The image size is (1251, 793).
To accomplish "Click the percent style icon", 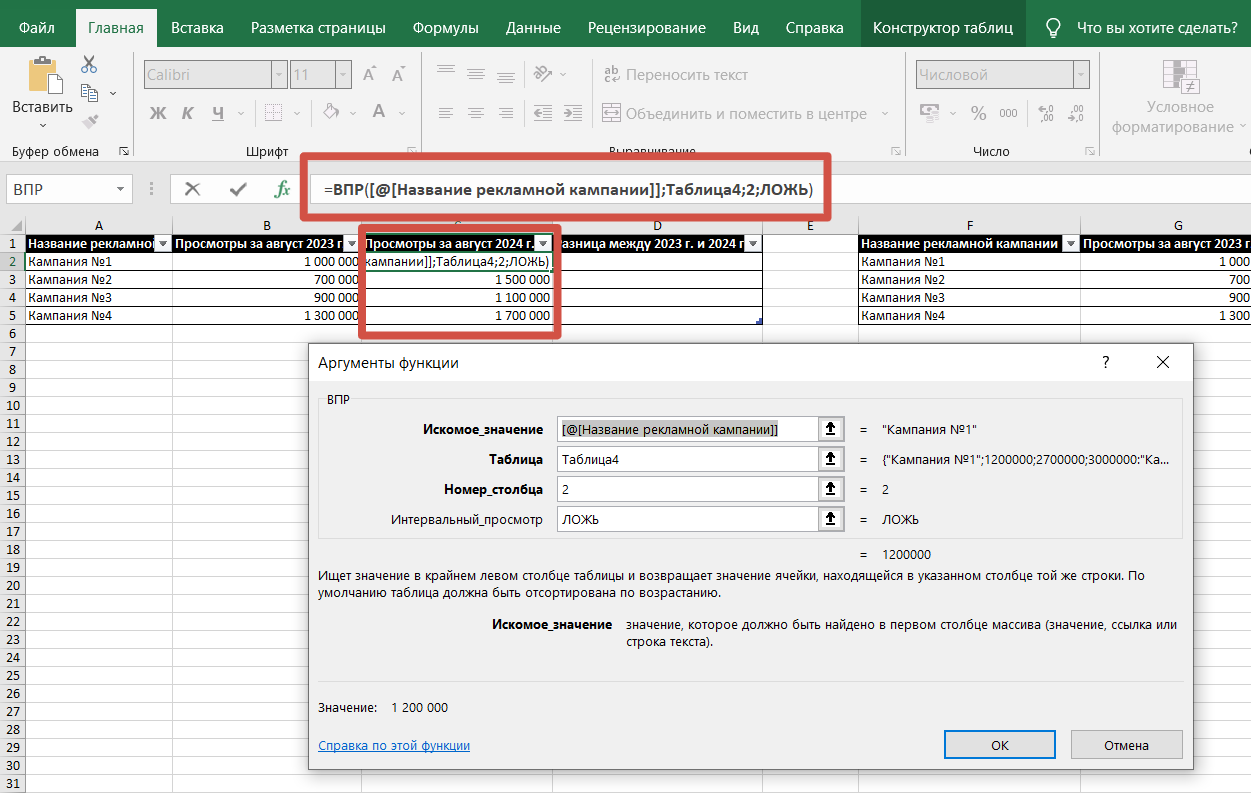I will pyautogui.click(x=978, y=113).
